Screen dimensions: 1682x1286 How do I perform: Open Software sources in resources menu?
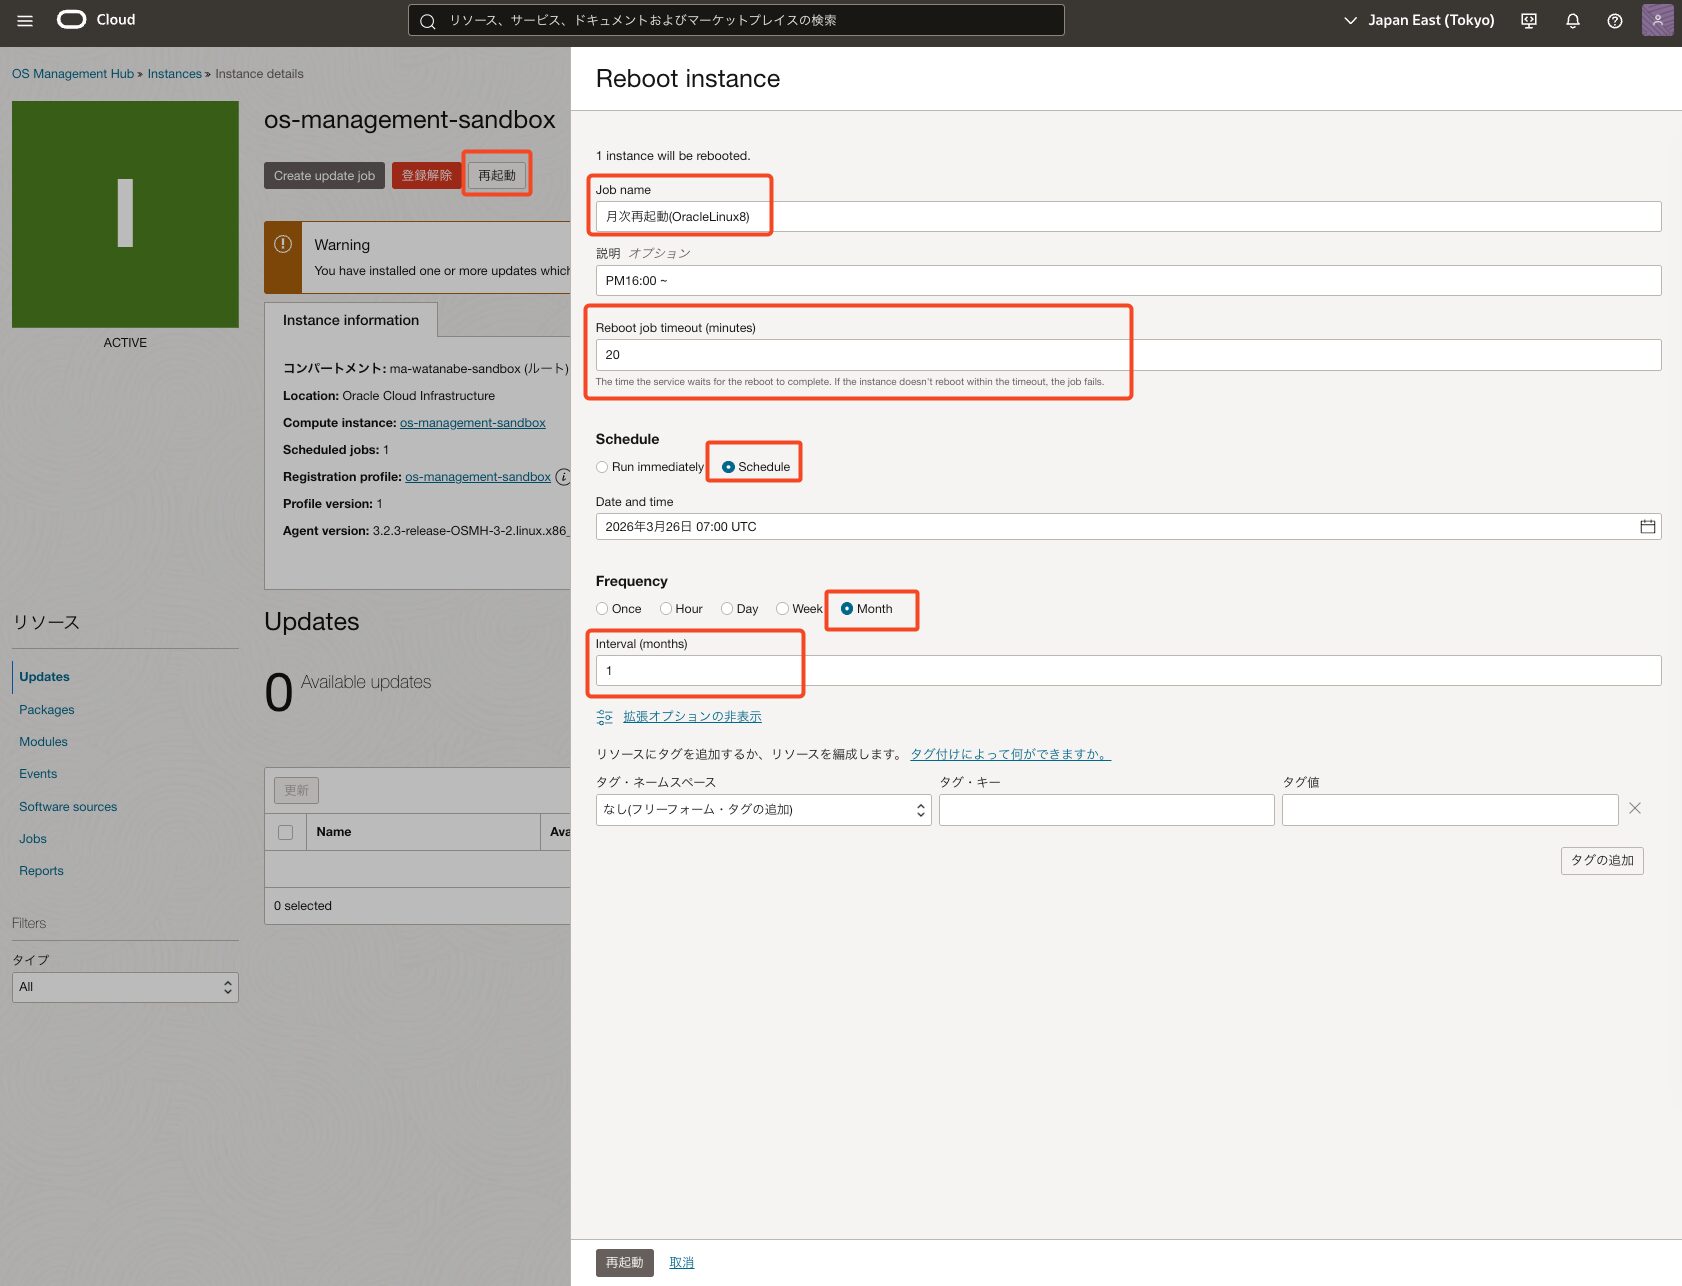pyautogui.click(x=68, y=807)
